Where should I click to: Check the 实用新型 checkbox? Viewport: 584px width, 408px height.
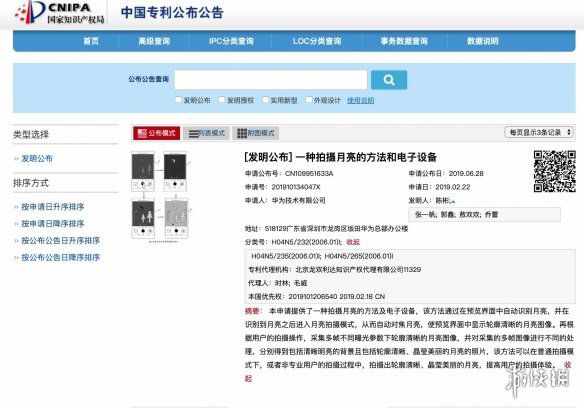[265, 99]
